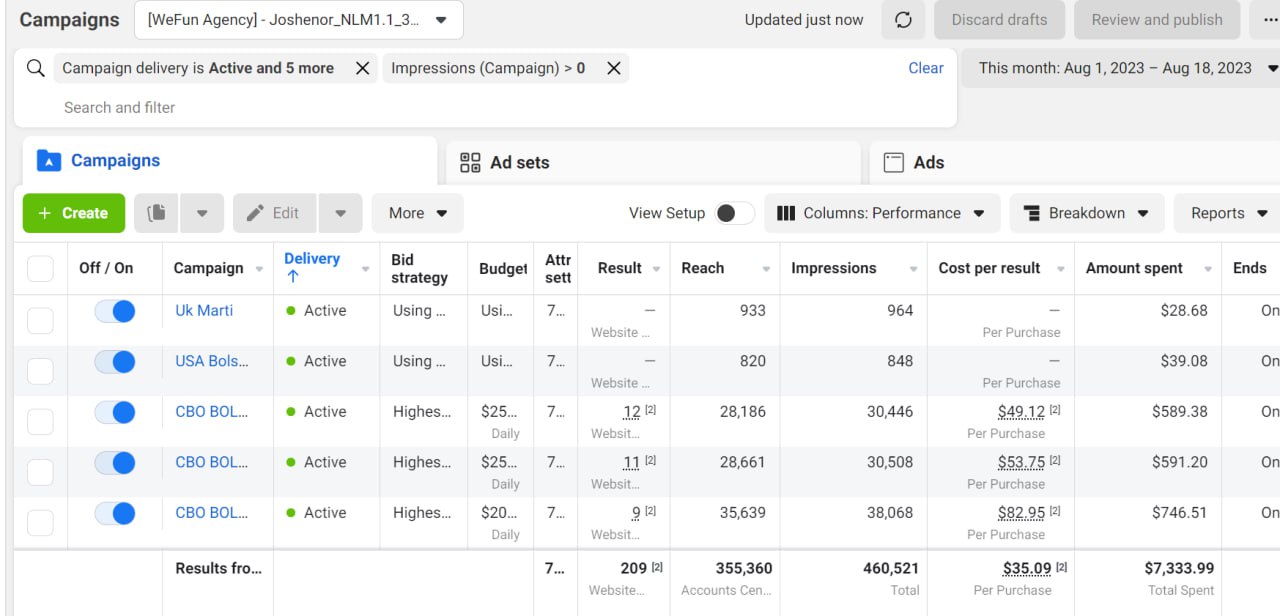Check the checkbox for the $591.20 row
Viewport: 1280px width, 616px height.
click(40, 472)
